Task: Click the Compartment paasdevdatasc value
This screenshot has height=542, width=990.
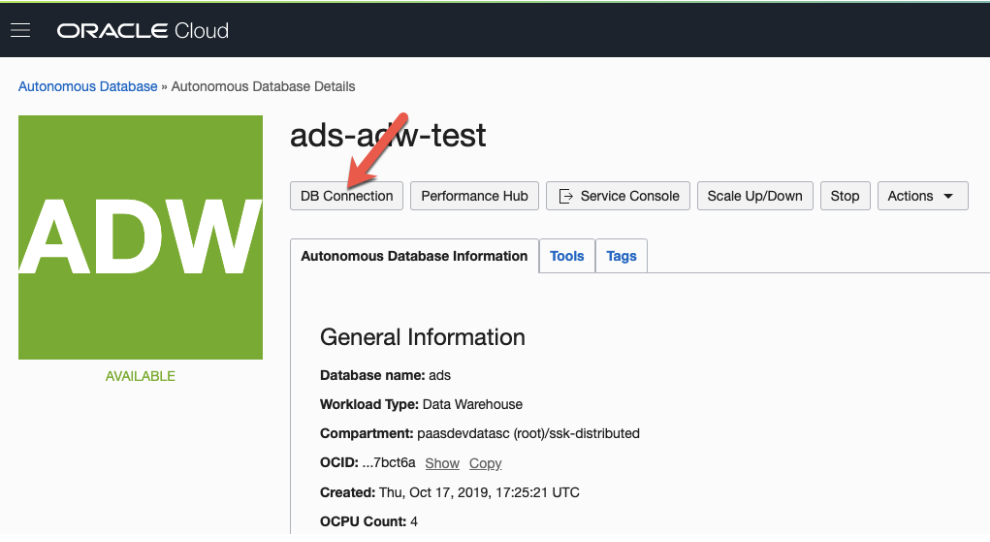Action: click(x=528, y=433)
